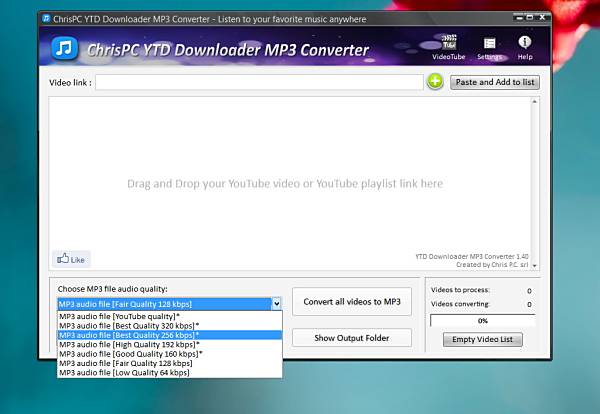600x414 pixels.
Task: Maximize the ChrisPC converter window
Action: (530, 18)
